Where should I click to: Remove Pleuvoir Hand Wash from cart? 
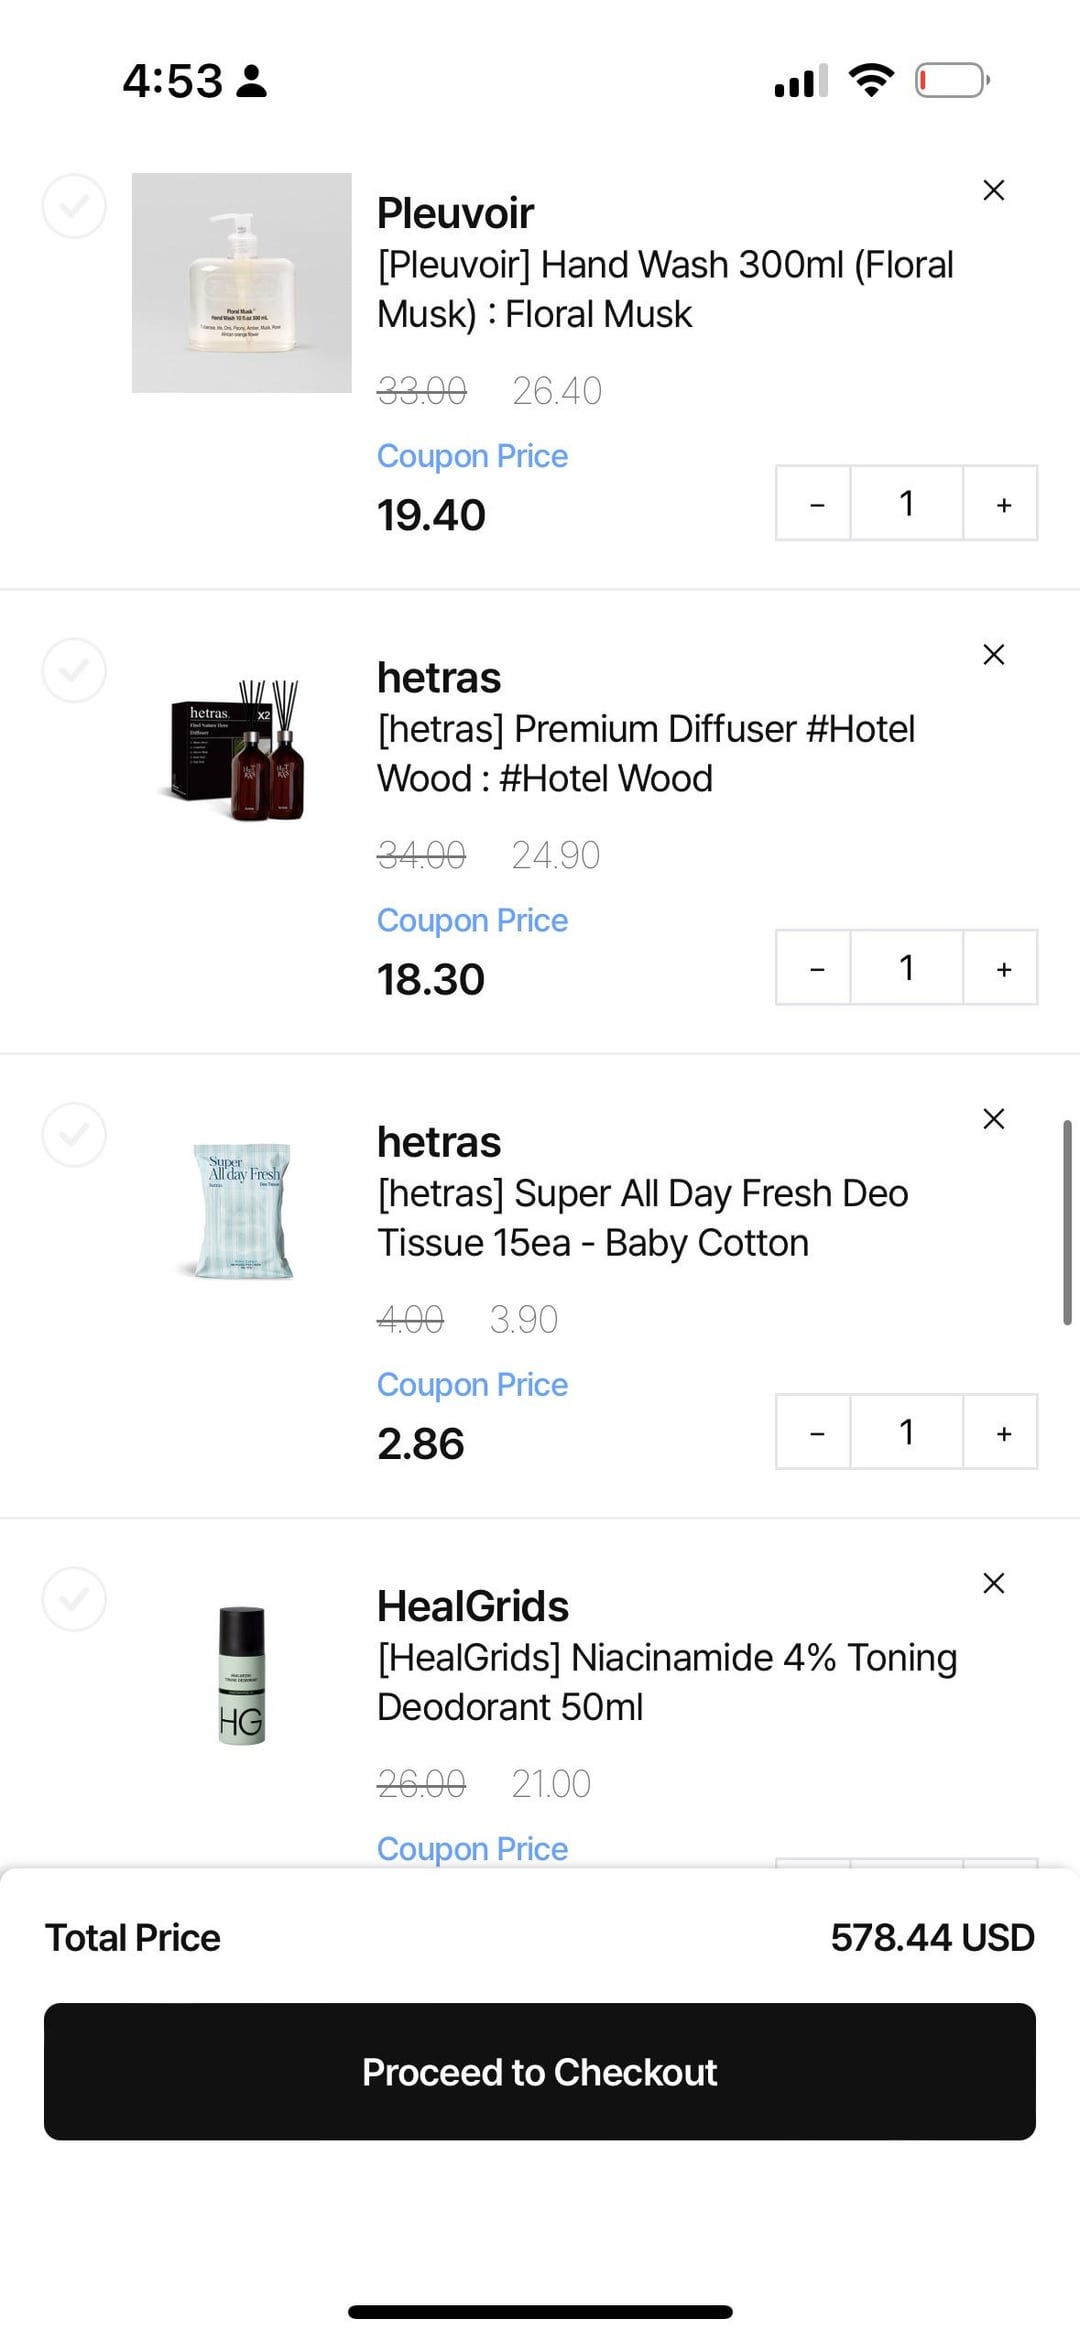993,190
